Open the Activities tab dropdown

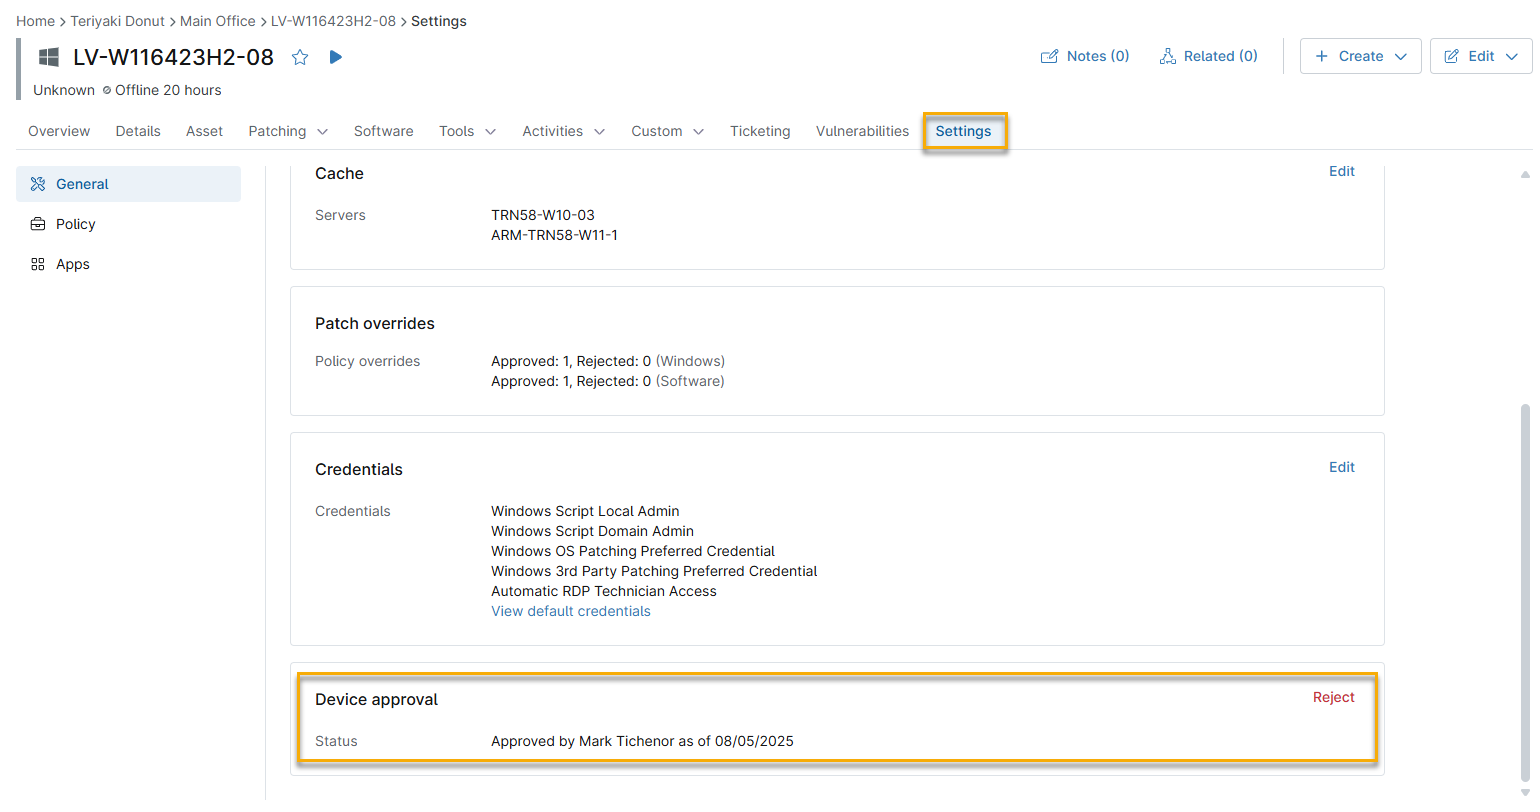tap(563, 131)
